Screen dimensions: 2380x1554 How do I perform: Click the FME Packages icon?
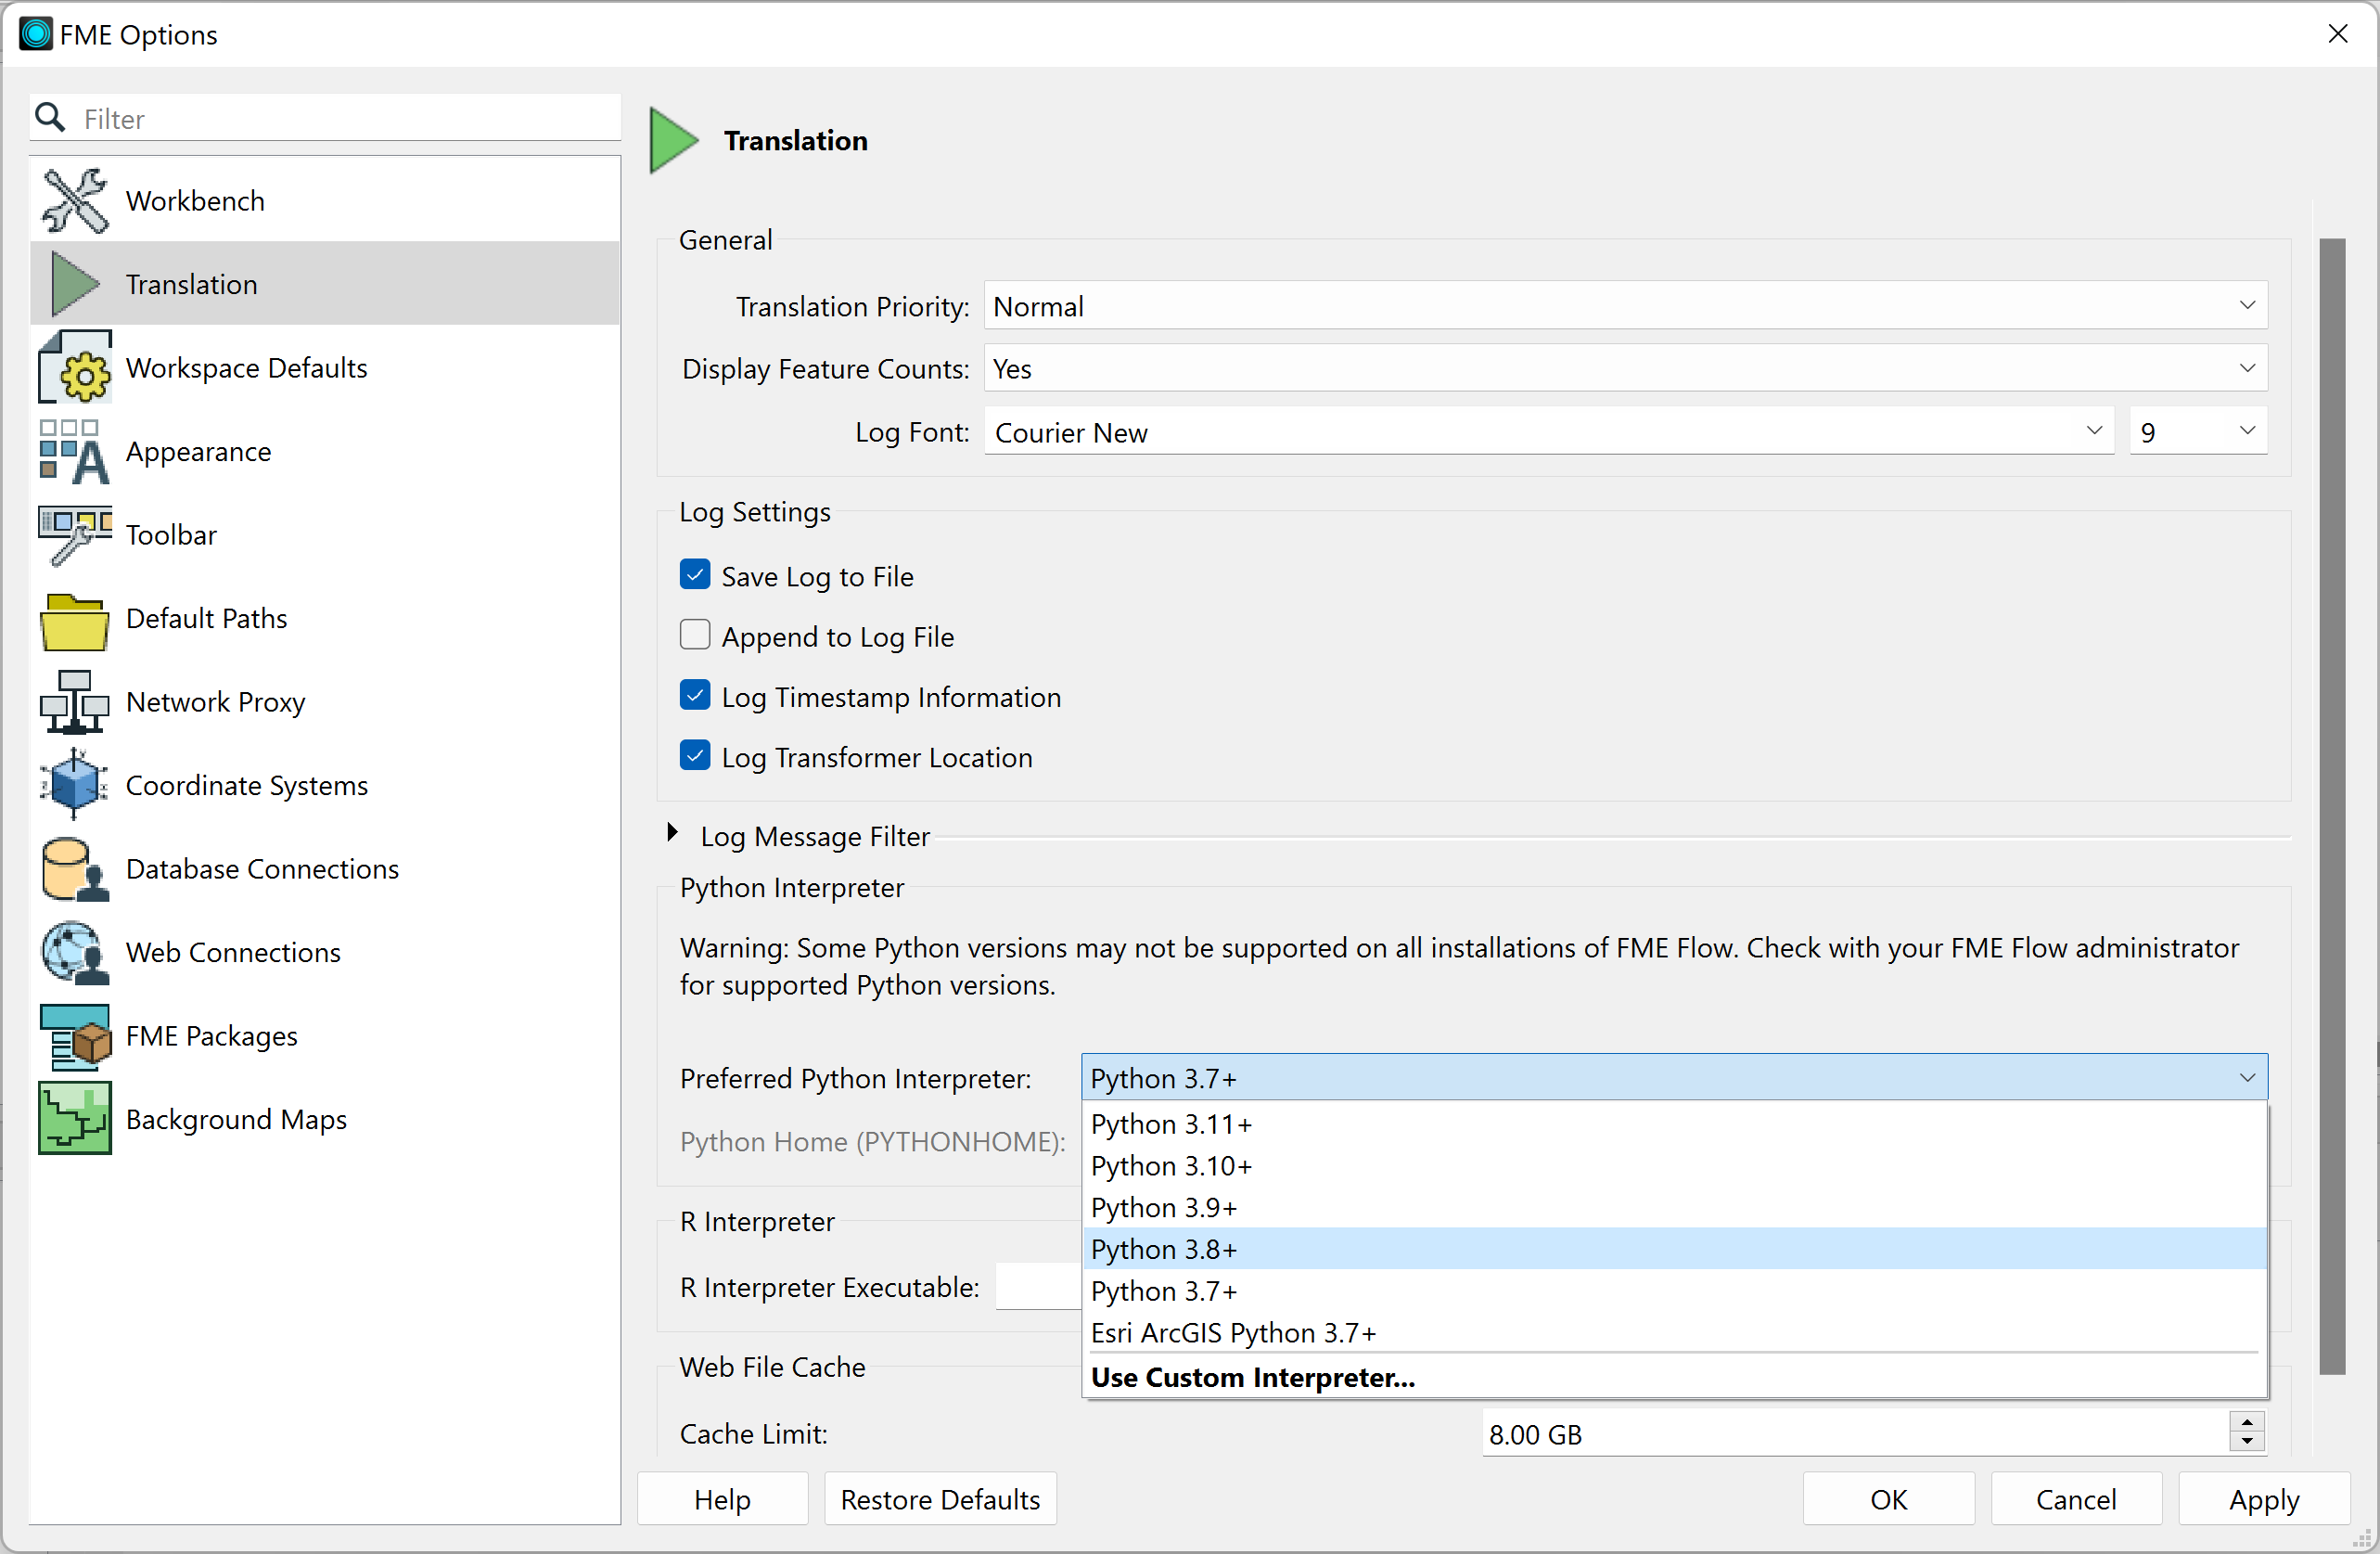74,1036
